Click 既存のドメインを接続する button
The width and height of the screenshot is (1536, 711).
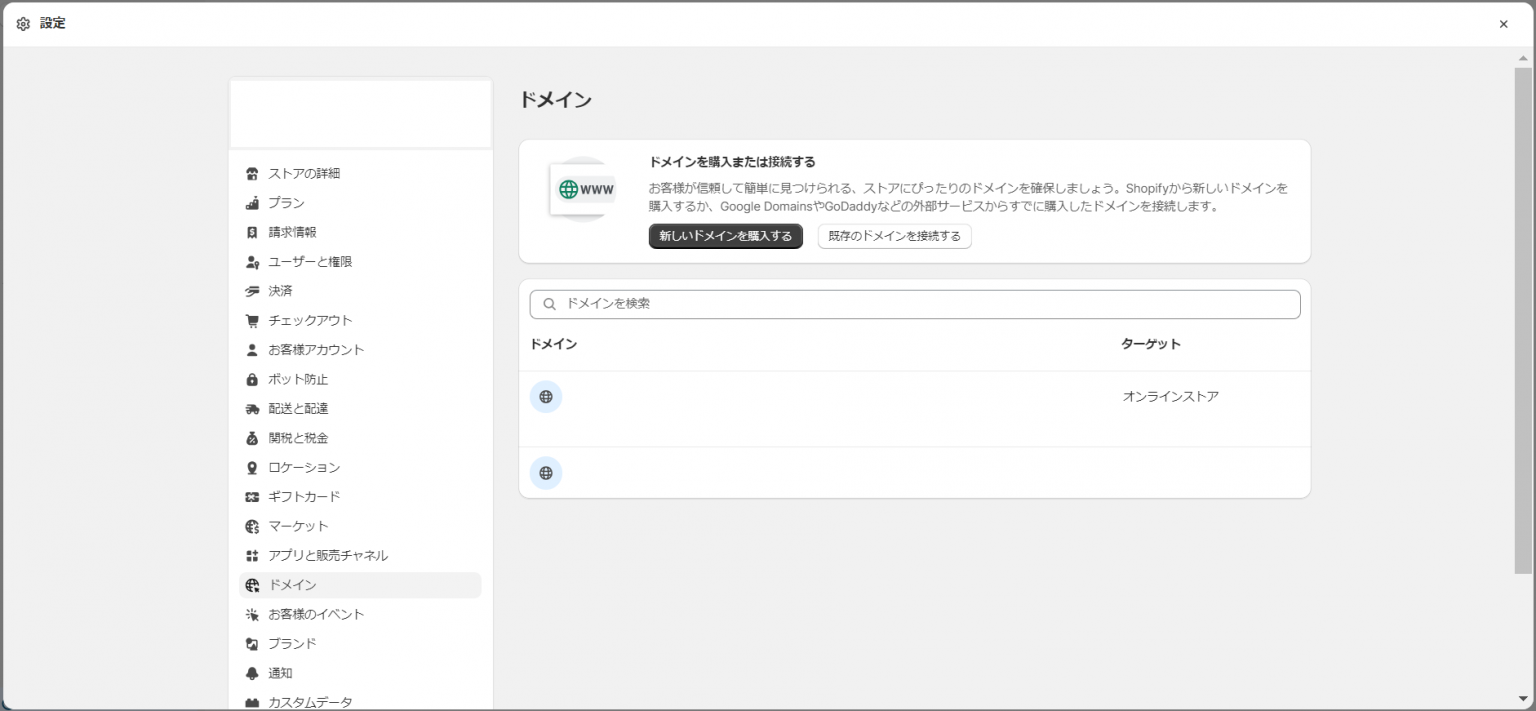click(894, 237)
